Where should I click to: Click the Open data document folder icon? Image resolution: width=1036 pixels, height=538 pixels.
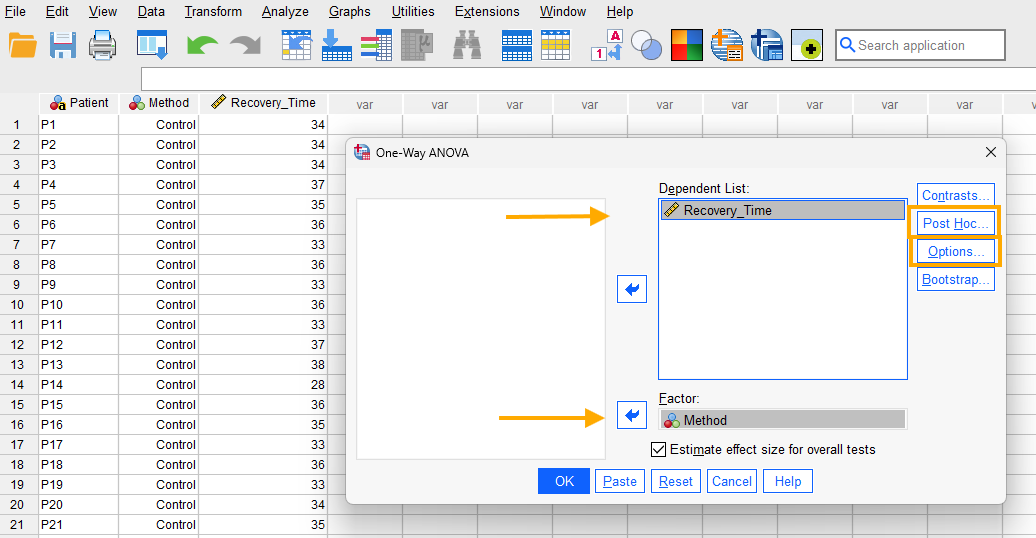click(22, 45)
